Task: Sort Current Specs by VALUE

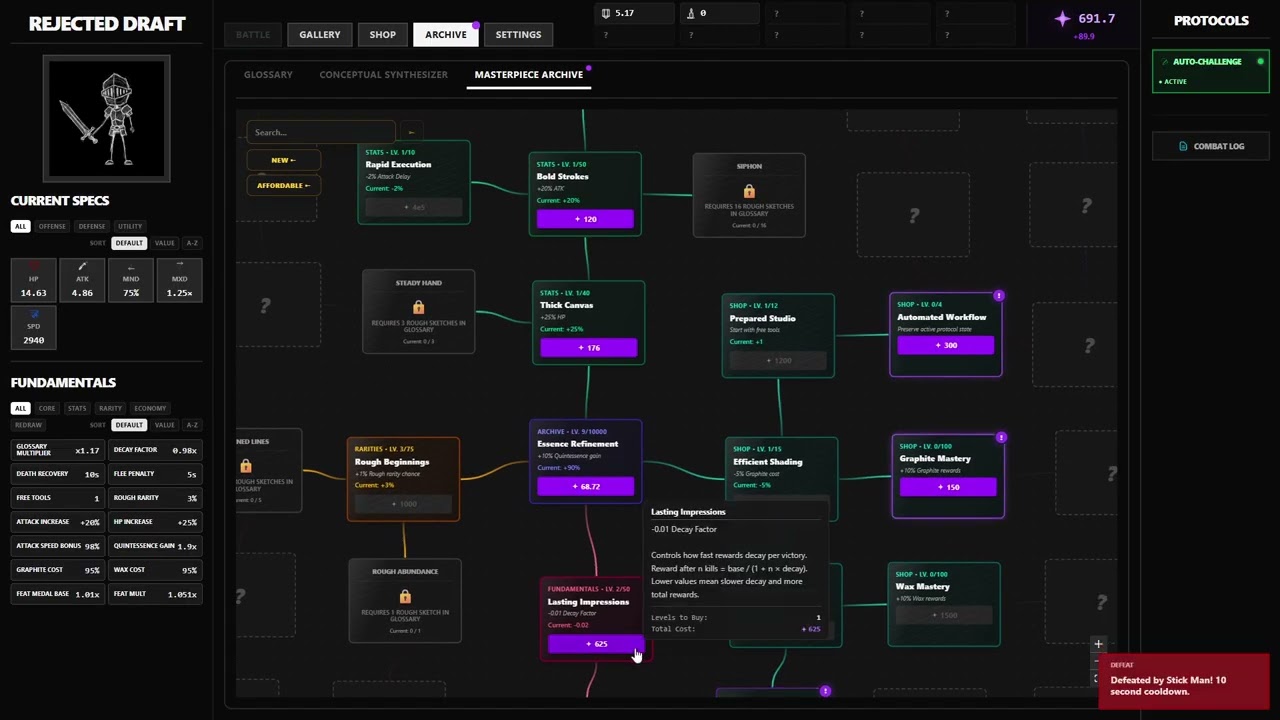Action: 164,243
